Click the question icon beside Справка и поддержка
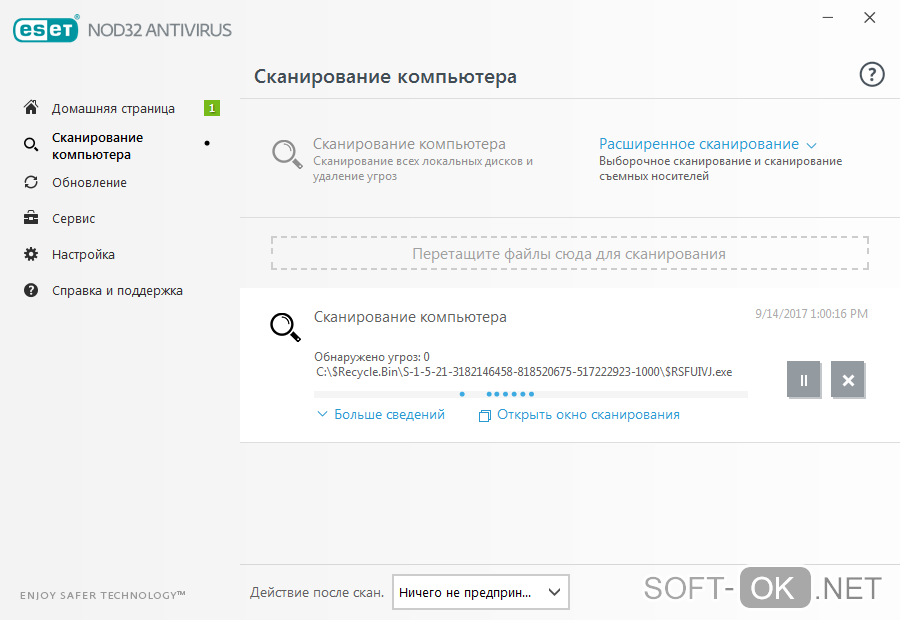The width and height of the screenshot is (900, 620). [x=31, y=290]
